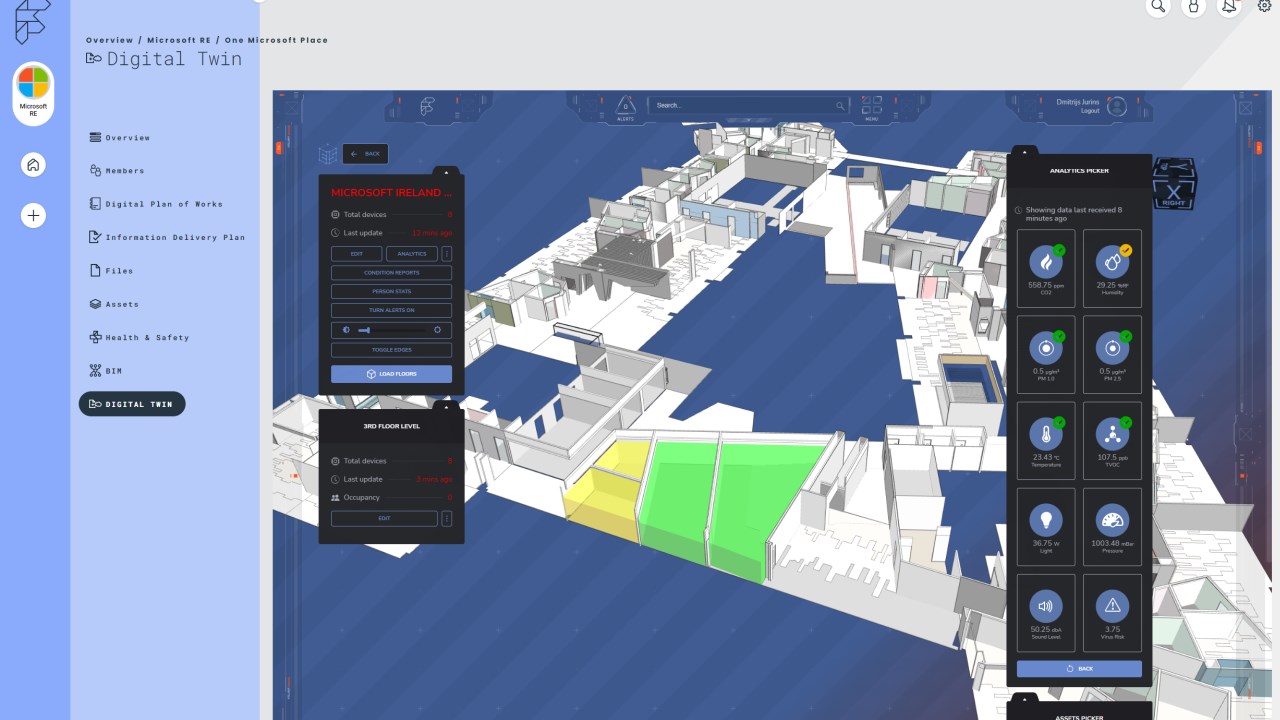This screenshot has width=1280, height=720.
Task: Click the Back button at the viewer's top-left
Action: coord(365,154)
